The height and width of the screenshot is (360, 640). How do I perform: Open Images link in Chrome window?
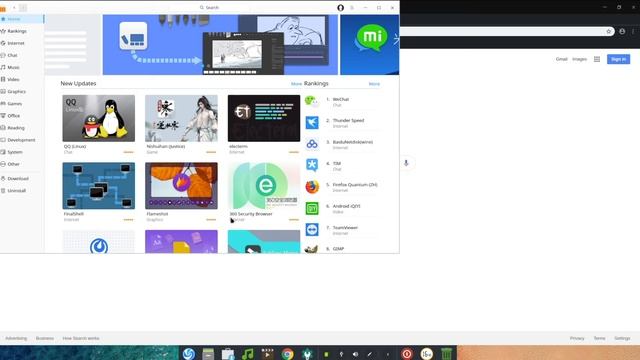click(579, 59)
